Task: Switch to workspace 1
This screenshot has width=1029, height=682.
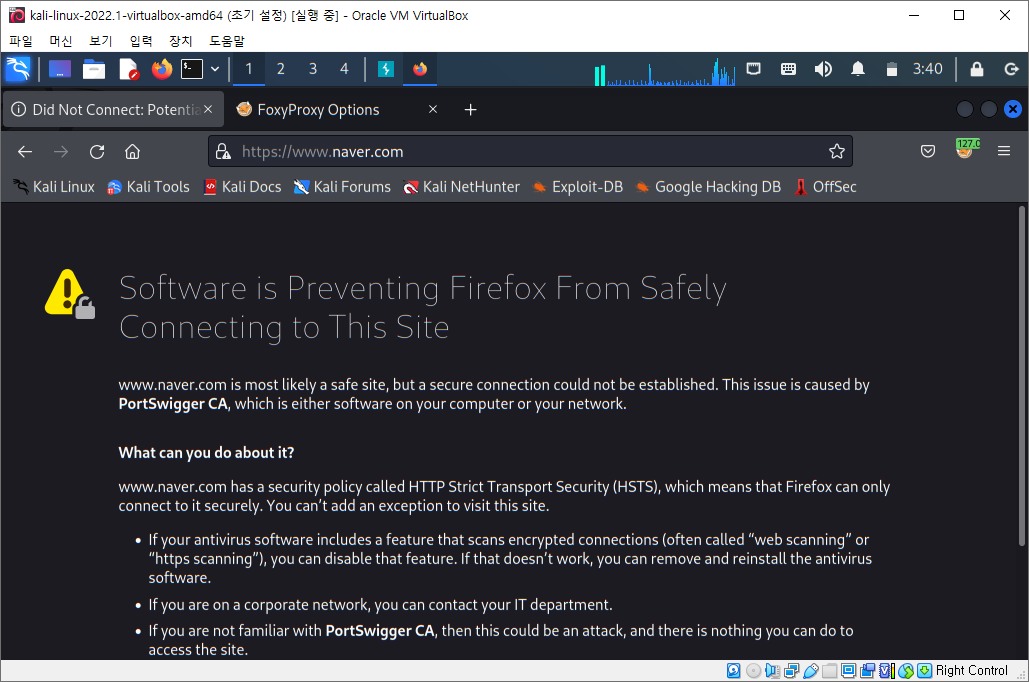Action: (x=249, y=69)
